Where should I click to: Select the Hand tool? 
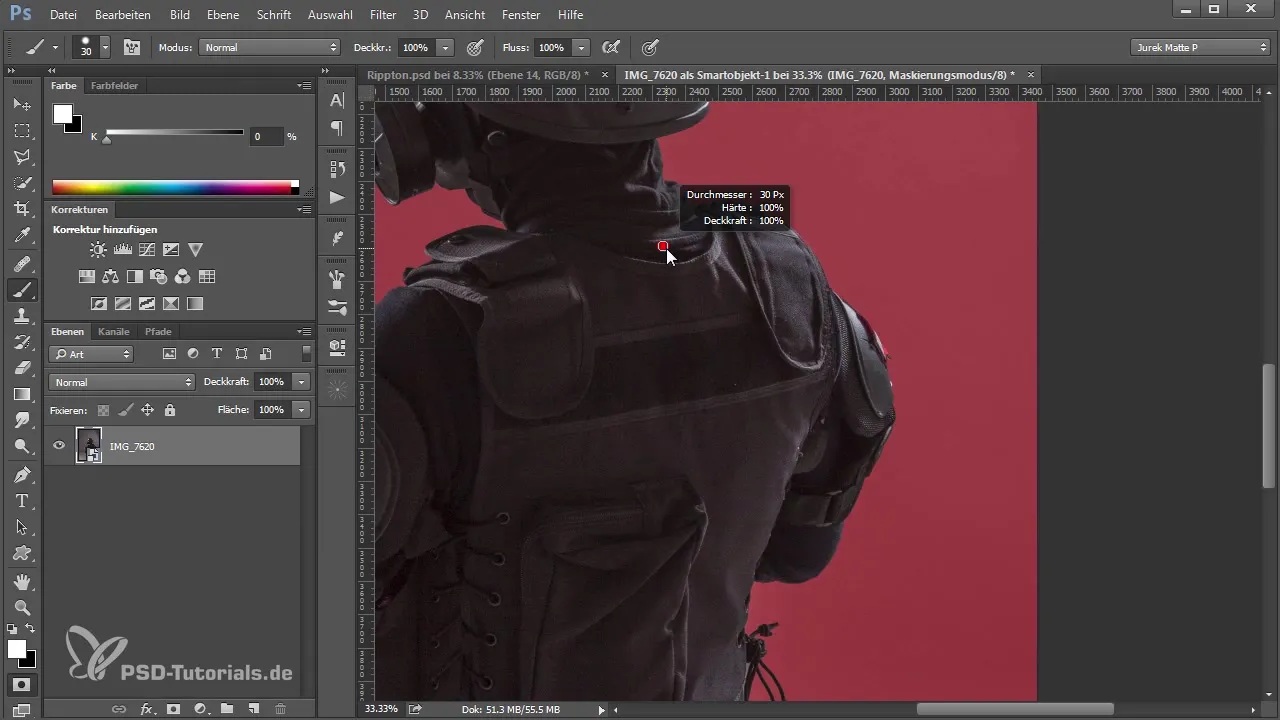[x=22, y=581]
